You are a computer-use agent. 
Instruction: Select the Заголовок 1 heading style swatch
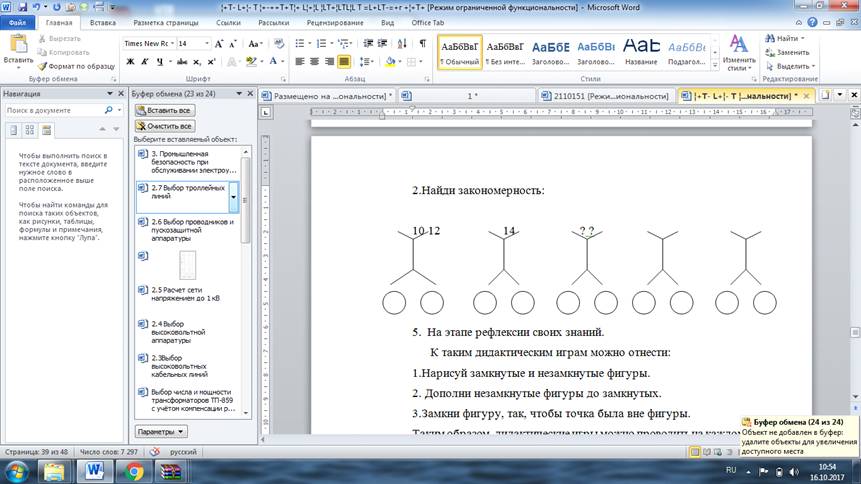pos(551,48)
